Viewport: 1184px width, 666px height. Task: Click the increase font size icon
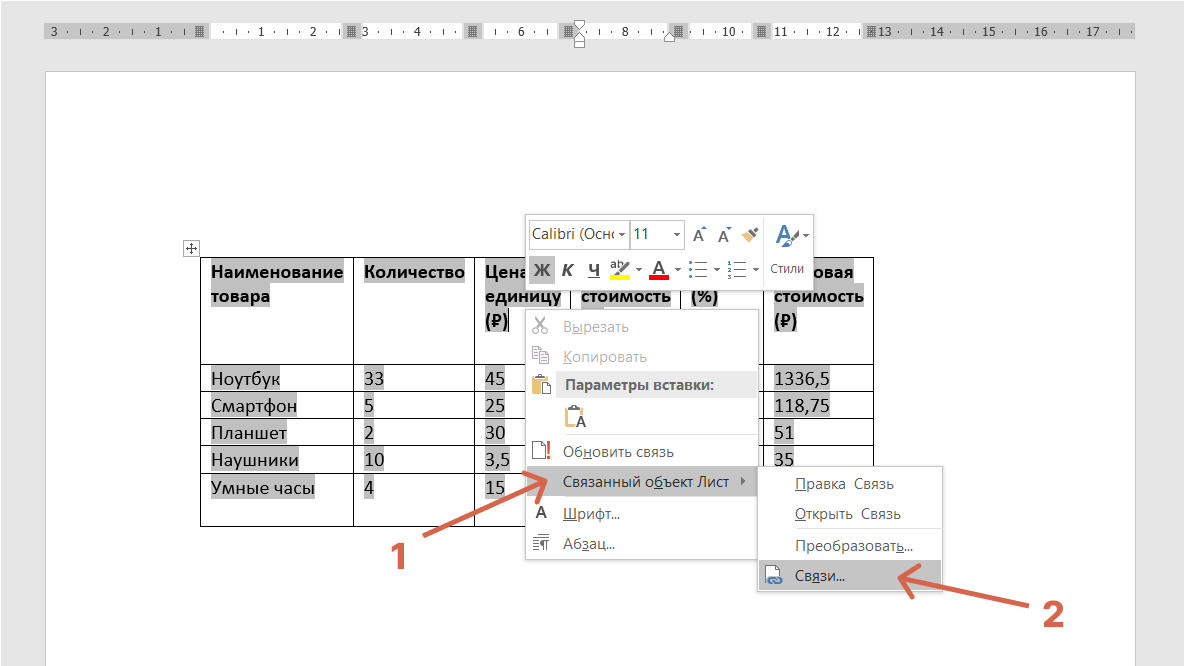pos(699,235)
